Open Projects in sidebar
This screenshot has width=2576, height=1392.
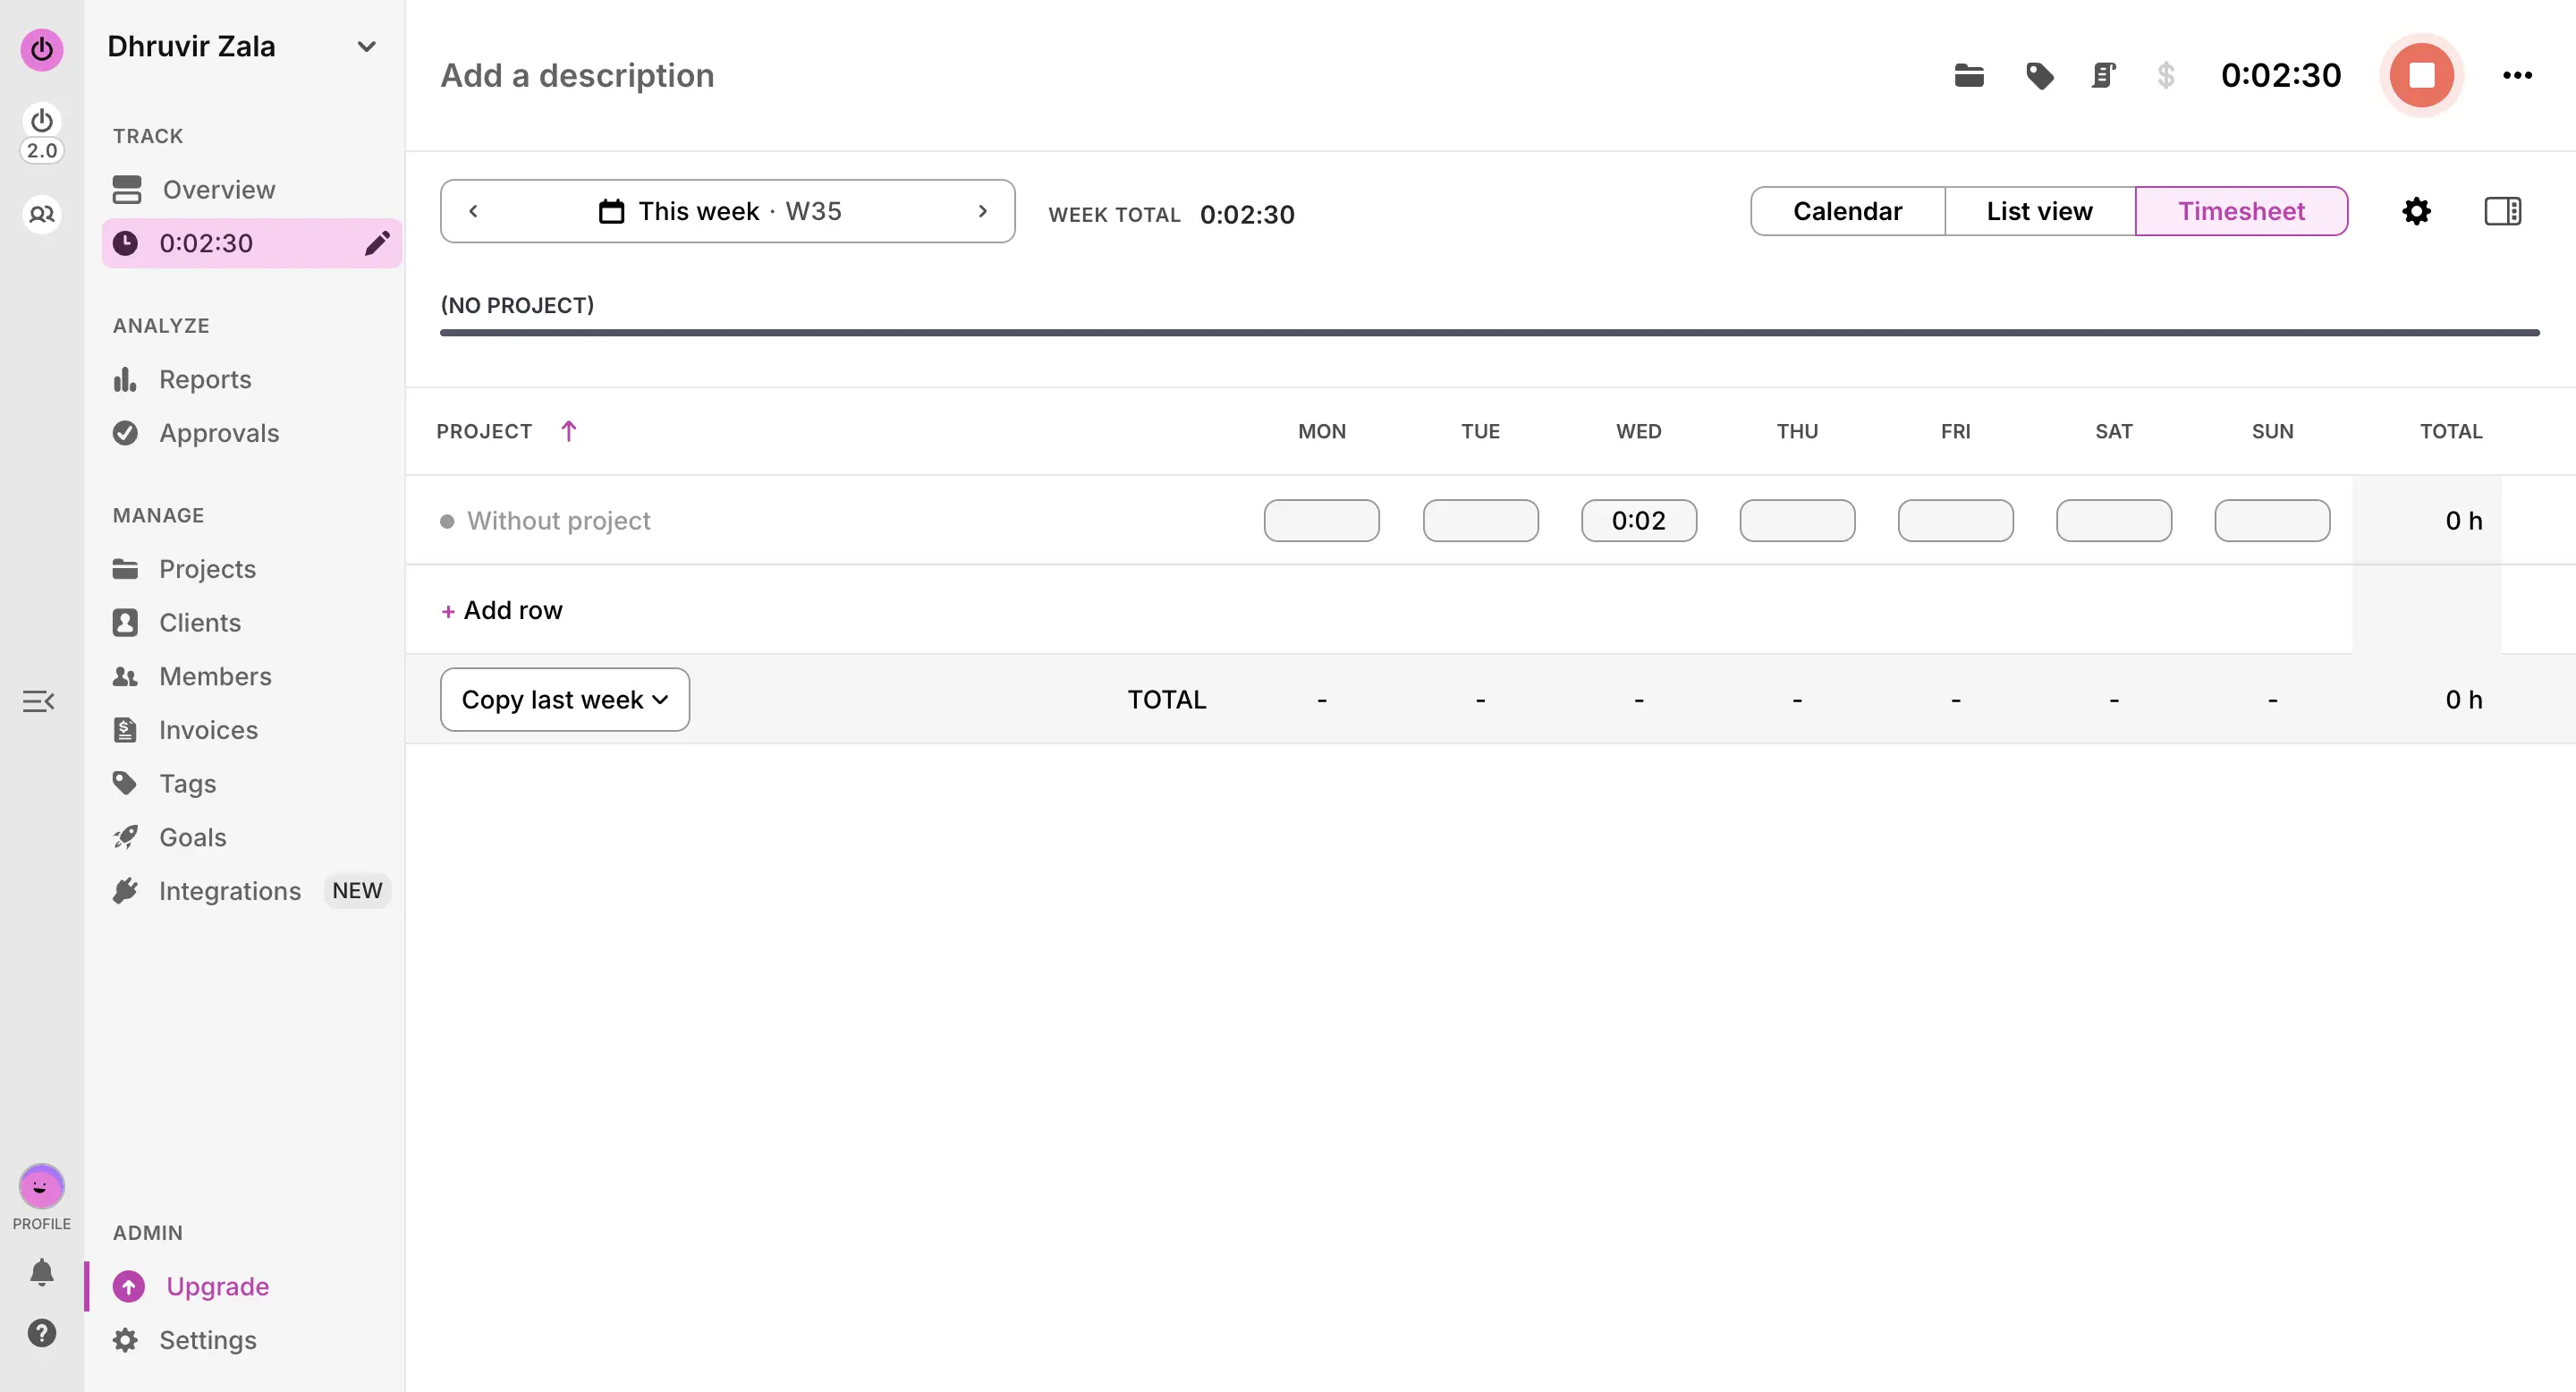click(x=207, y=569)
